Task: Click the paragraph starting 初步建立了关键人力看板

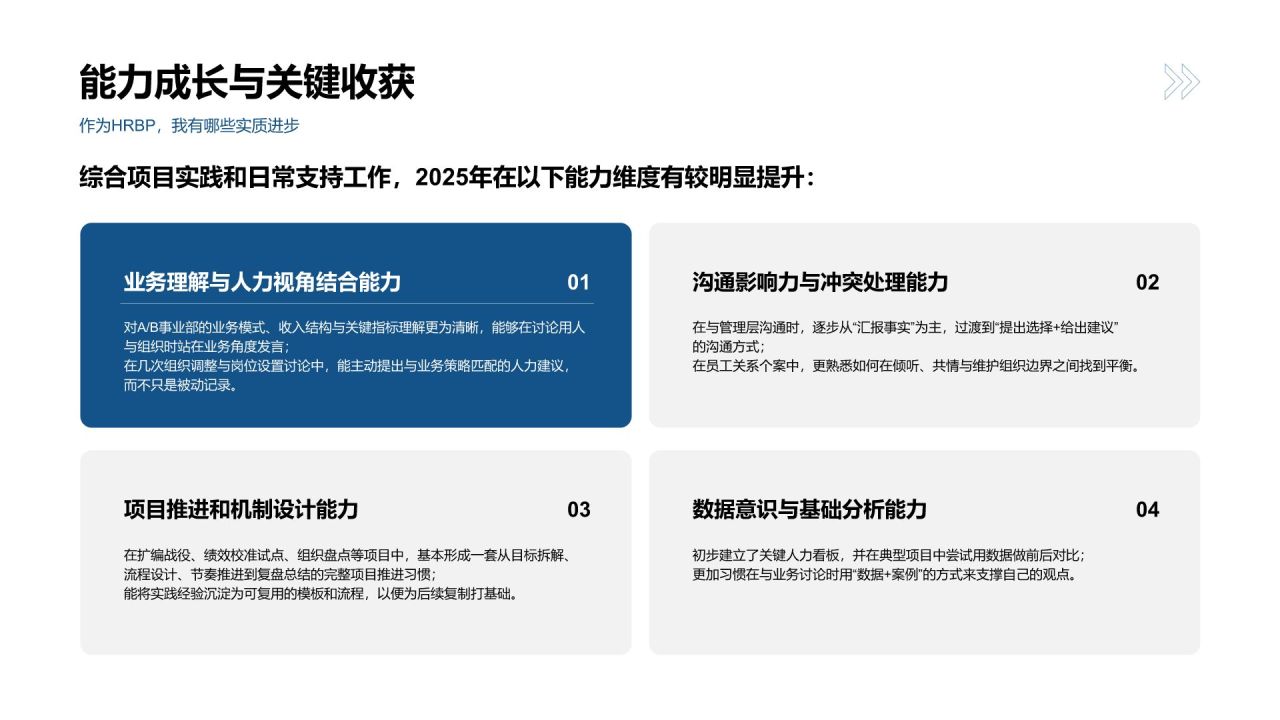Action: tap(888, 564)
